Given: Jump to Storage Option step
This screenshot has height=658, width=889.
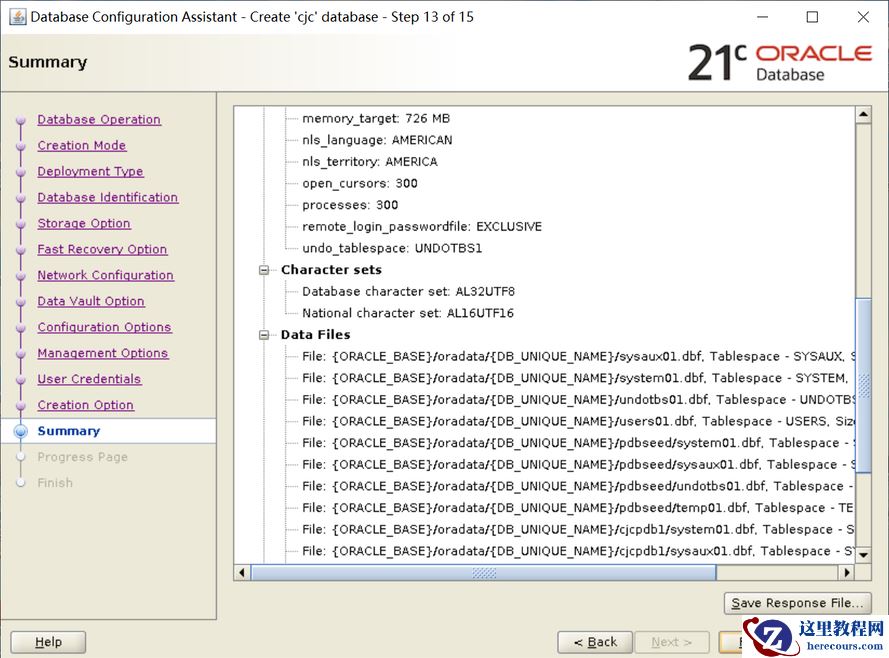Looking at the screenshot, I should (x=84, y=224).
